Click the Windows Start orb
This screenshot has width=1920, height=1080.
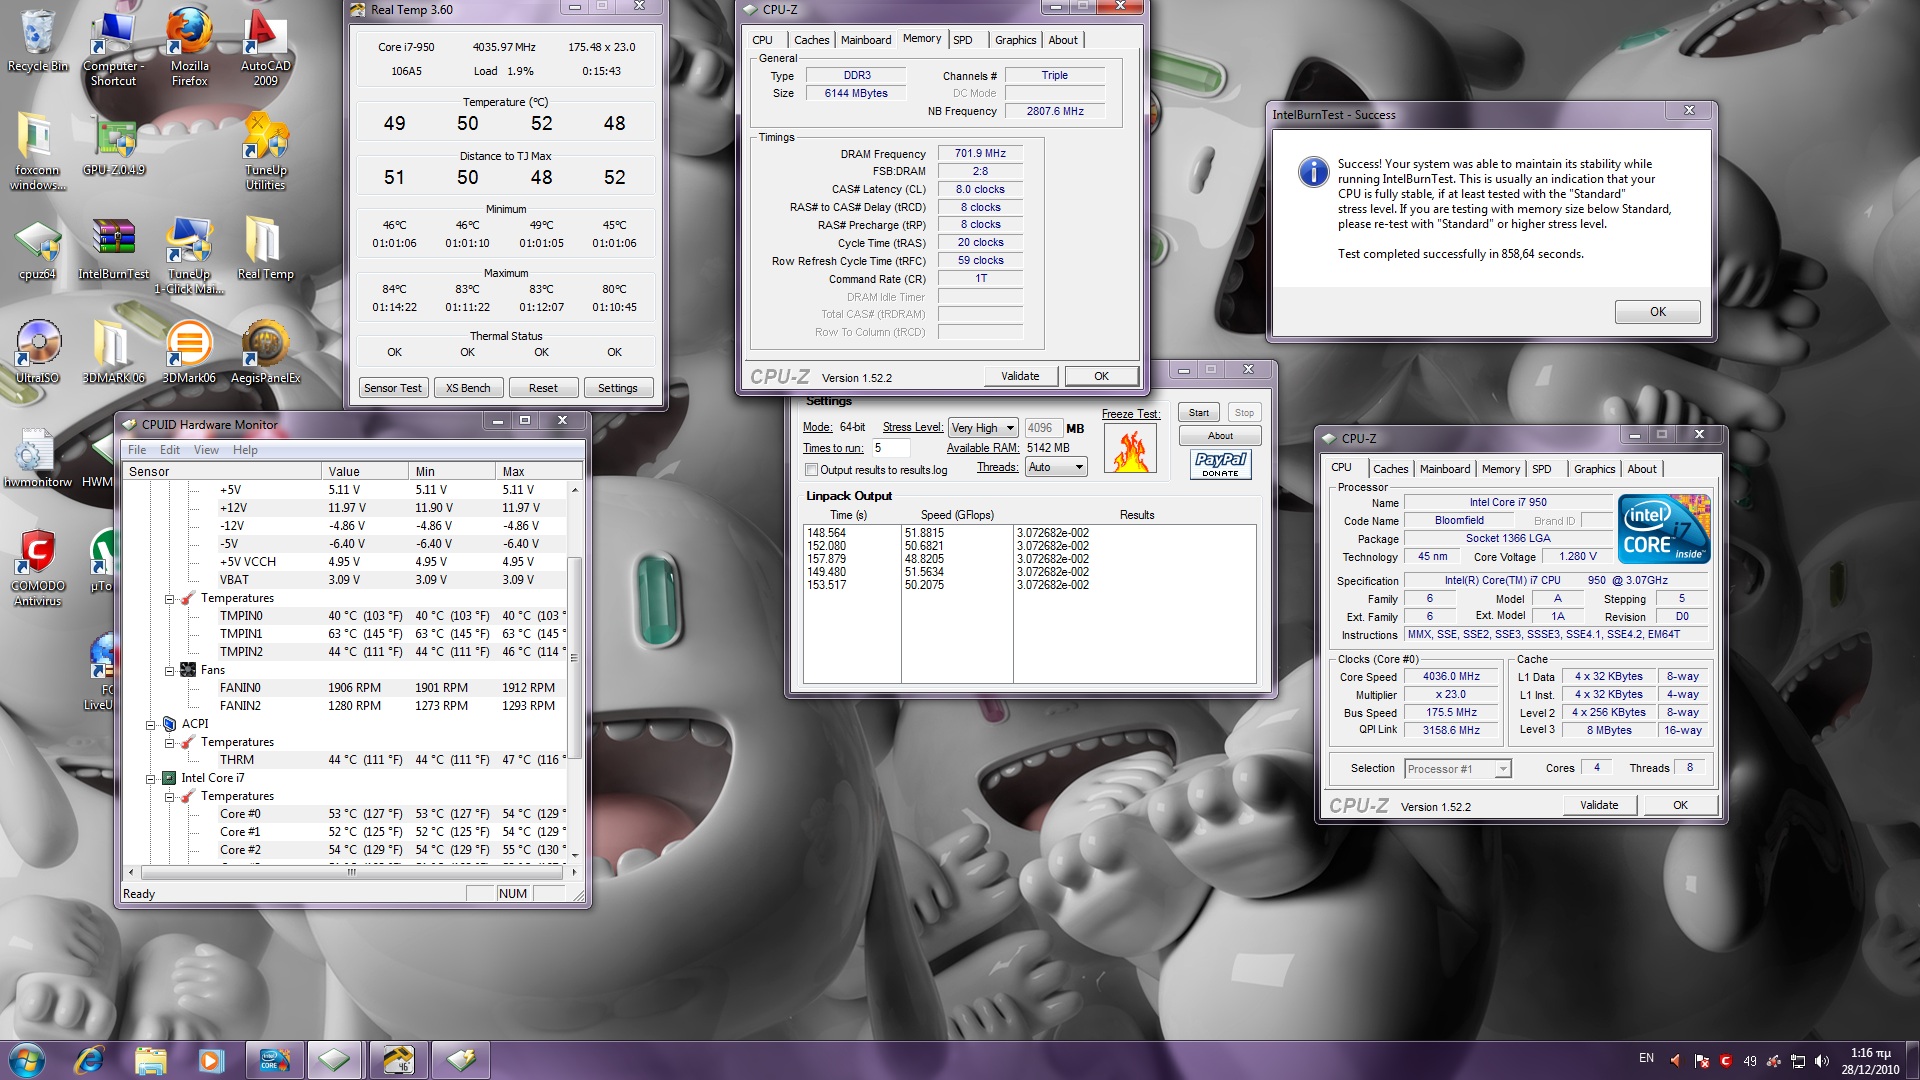tap(27, 1059)
